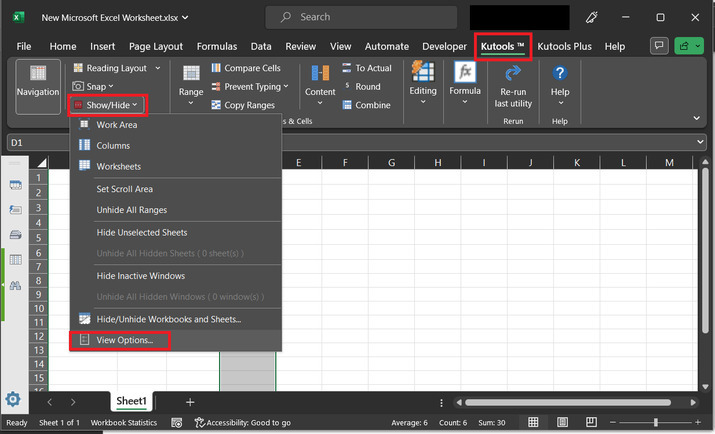The height and width of the screenshot is (434, 715).
Task: Click the Copy Ranges tool
Action: 243,105
